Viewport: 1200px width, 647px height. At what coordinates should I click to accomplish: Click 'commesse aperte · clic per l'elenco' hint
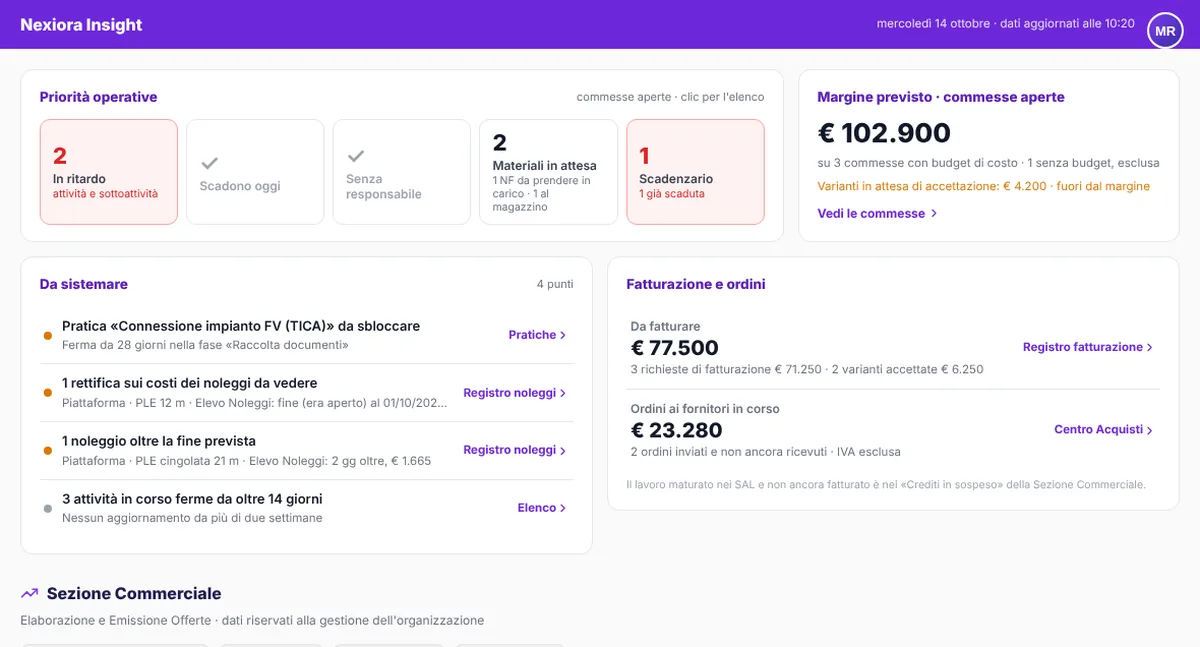(x=670, y=97)
